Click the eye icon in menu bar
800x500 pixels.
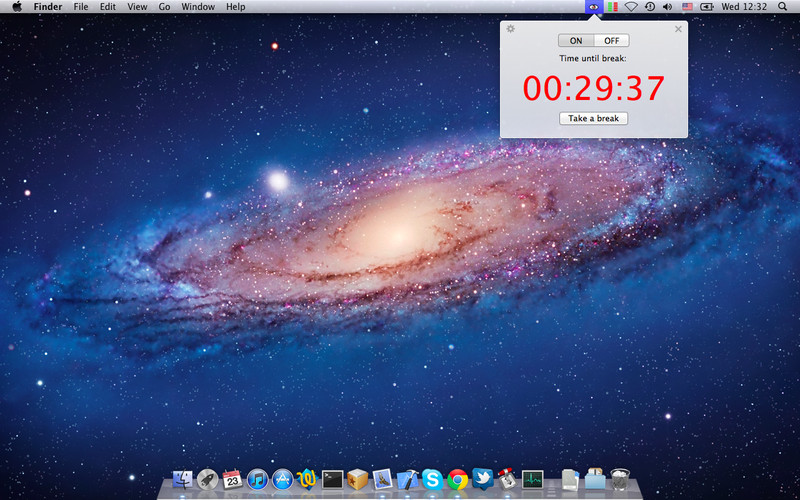593,7
